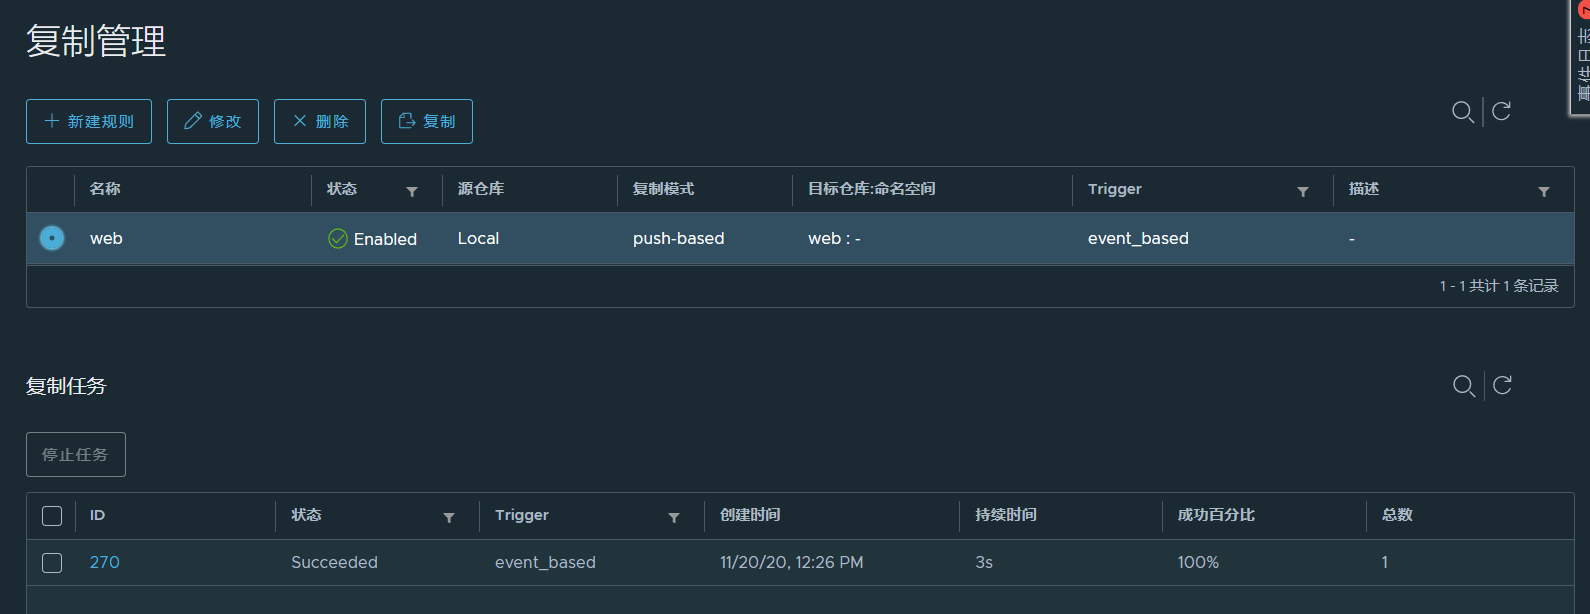Screen dimensions: 1590x614
Task: Click the green Enabled status checkmark icon
Action: click(x=338, y=239)
